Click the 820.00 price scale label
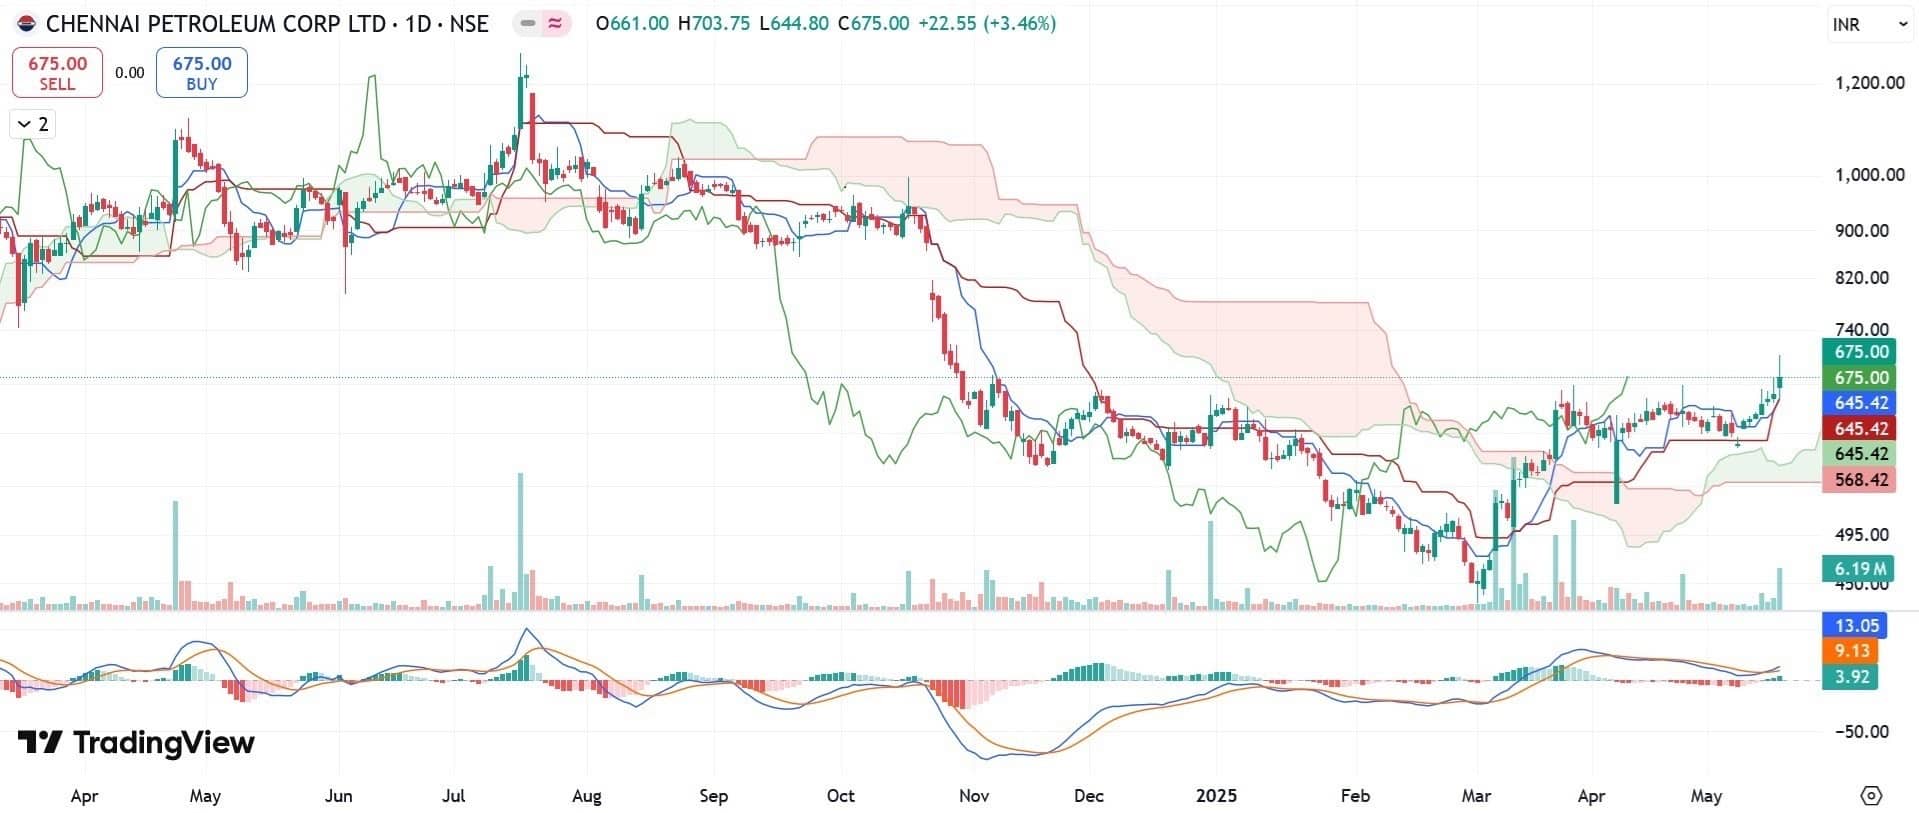The width and height of the screenshot is (1919, 813). tap(1862, 278)
